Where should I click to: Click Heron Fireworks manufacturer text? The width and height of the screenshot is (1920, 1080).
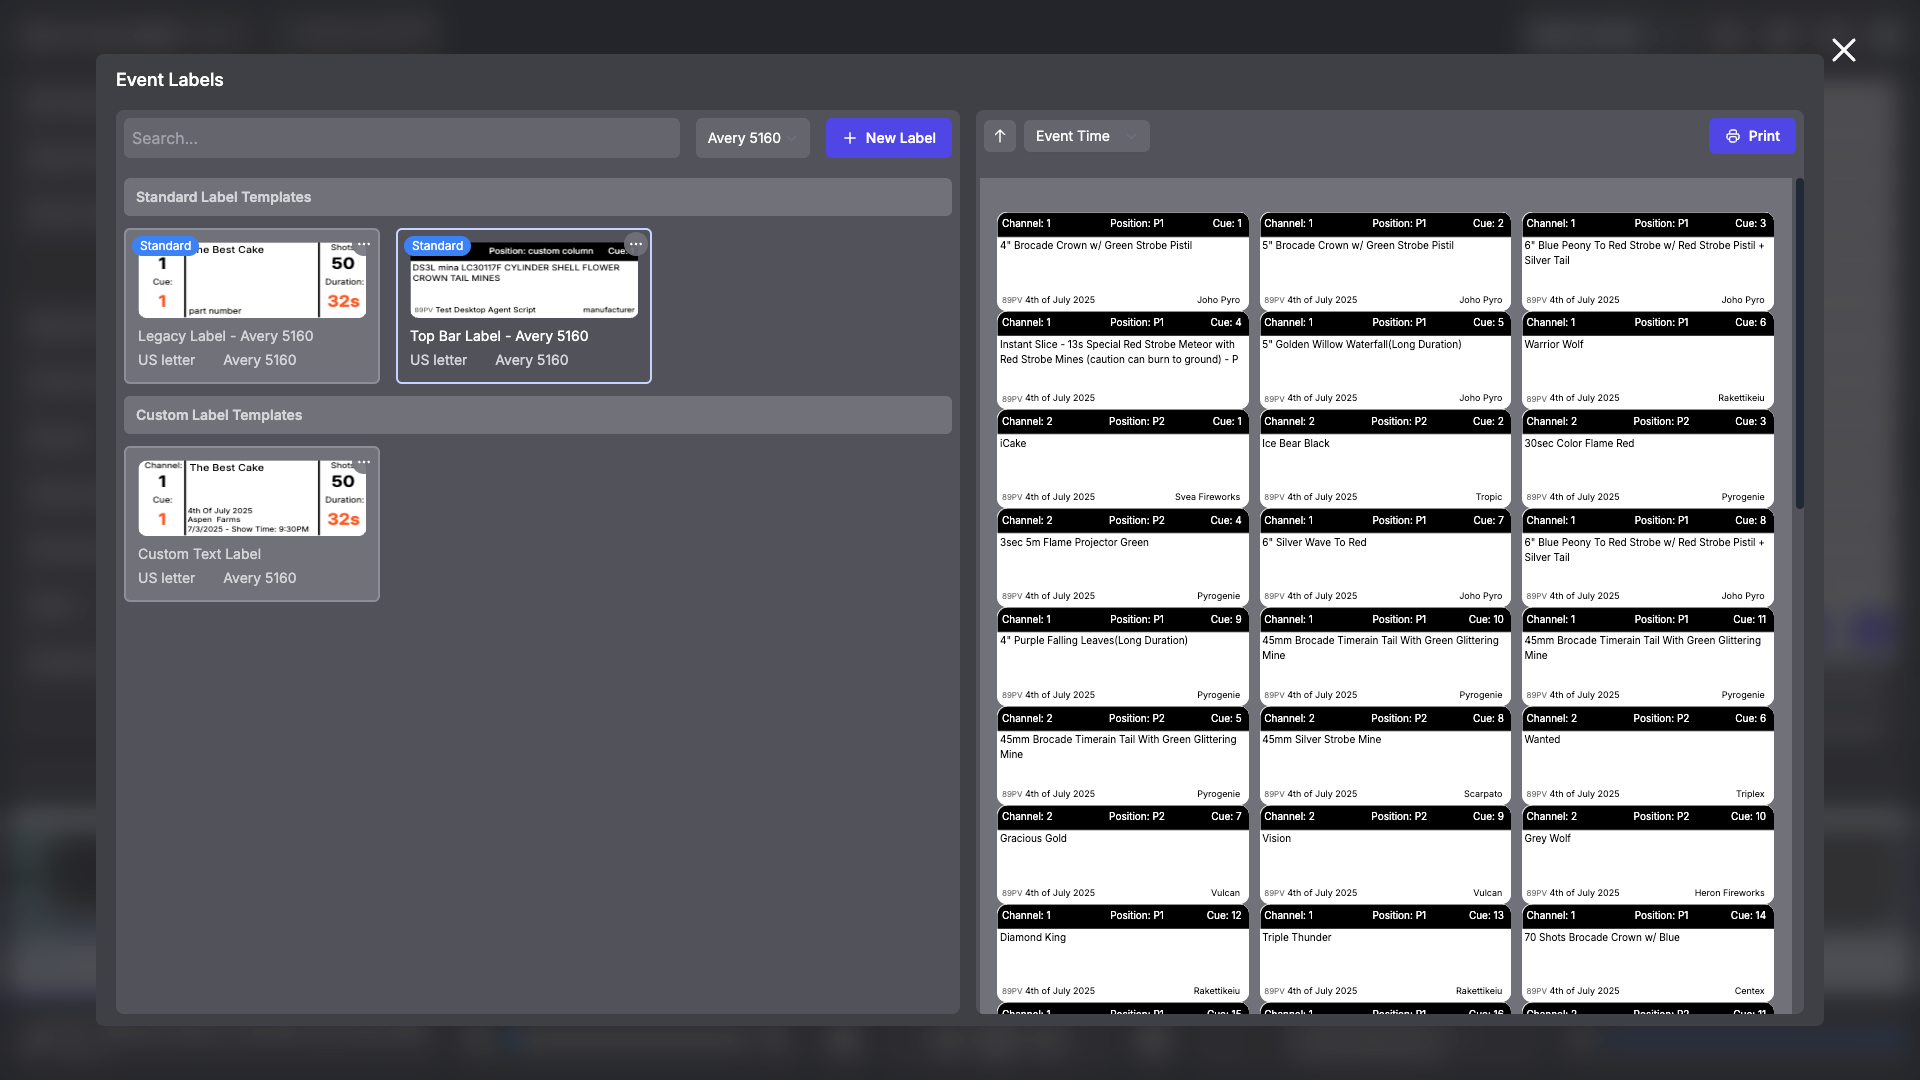click(x=1729, y=893)
